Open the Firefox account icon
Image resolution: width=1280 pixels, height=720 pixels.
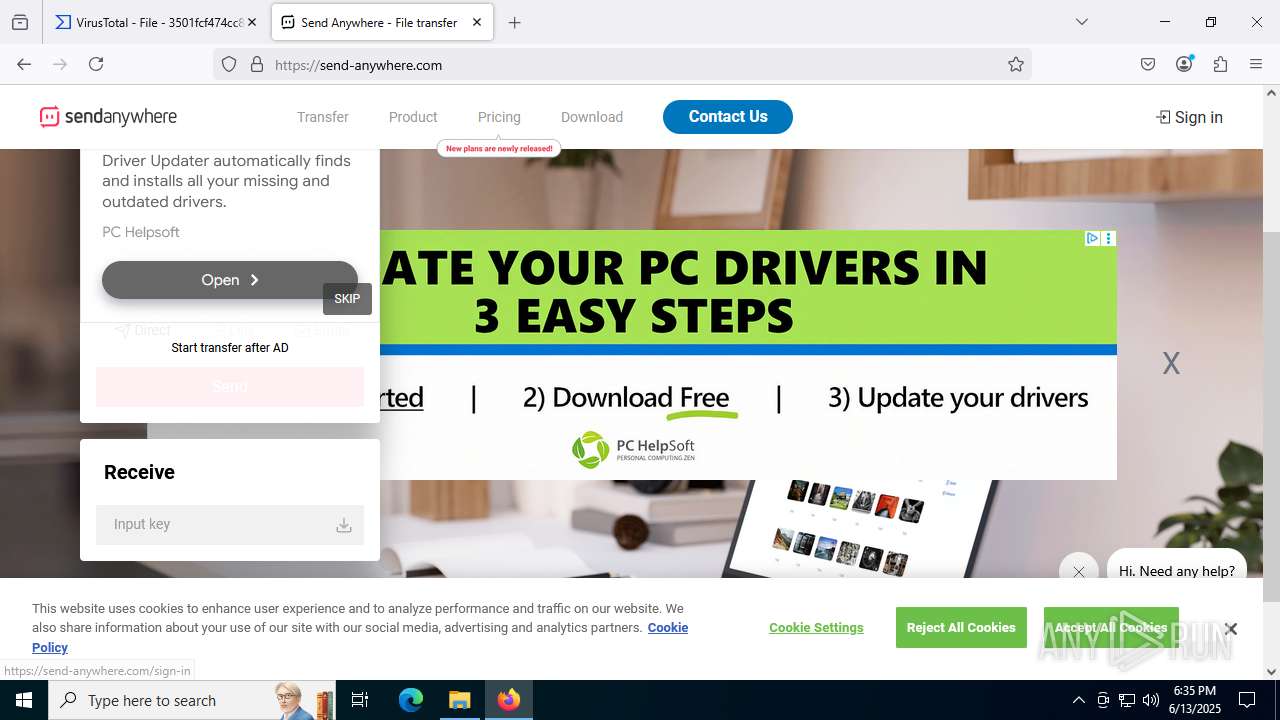coord(1184,64)
